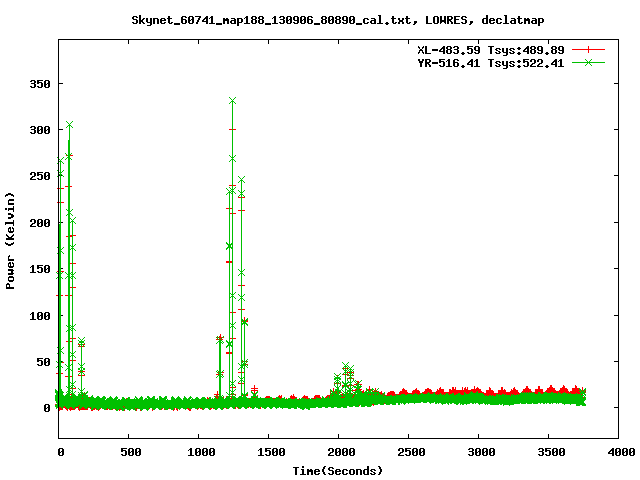Click y-axis tick label 100
Screen dimensions: 640x480
40,316
